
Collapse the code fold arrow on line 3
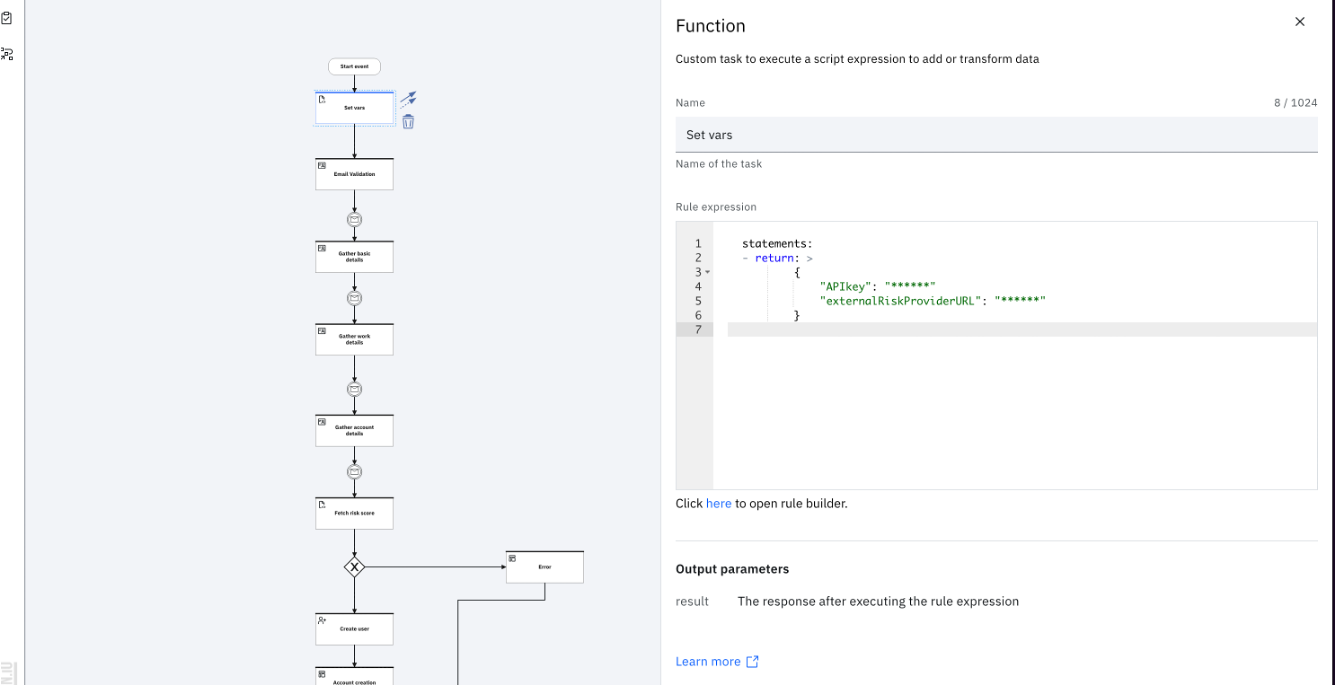[708, 272]
